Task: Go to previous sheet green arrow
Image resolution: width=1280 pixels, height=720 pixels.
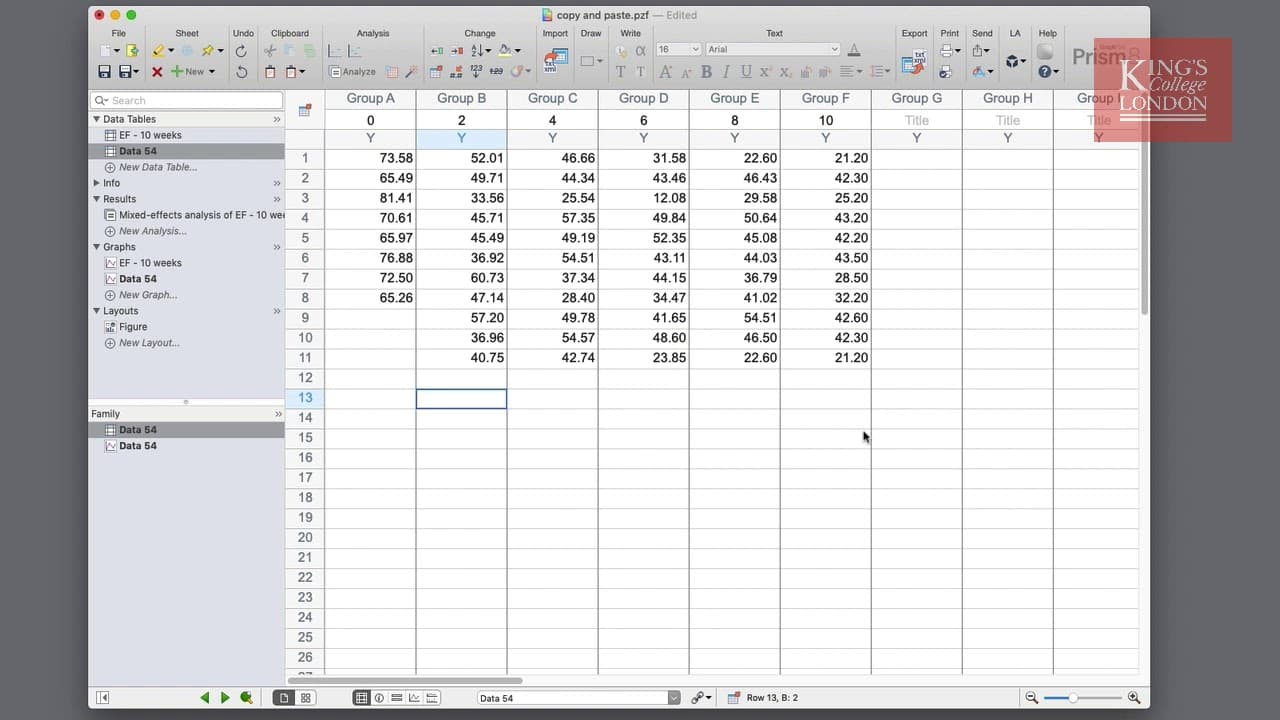Action: pyautogui.click(x=205, y=698)
